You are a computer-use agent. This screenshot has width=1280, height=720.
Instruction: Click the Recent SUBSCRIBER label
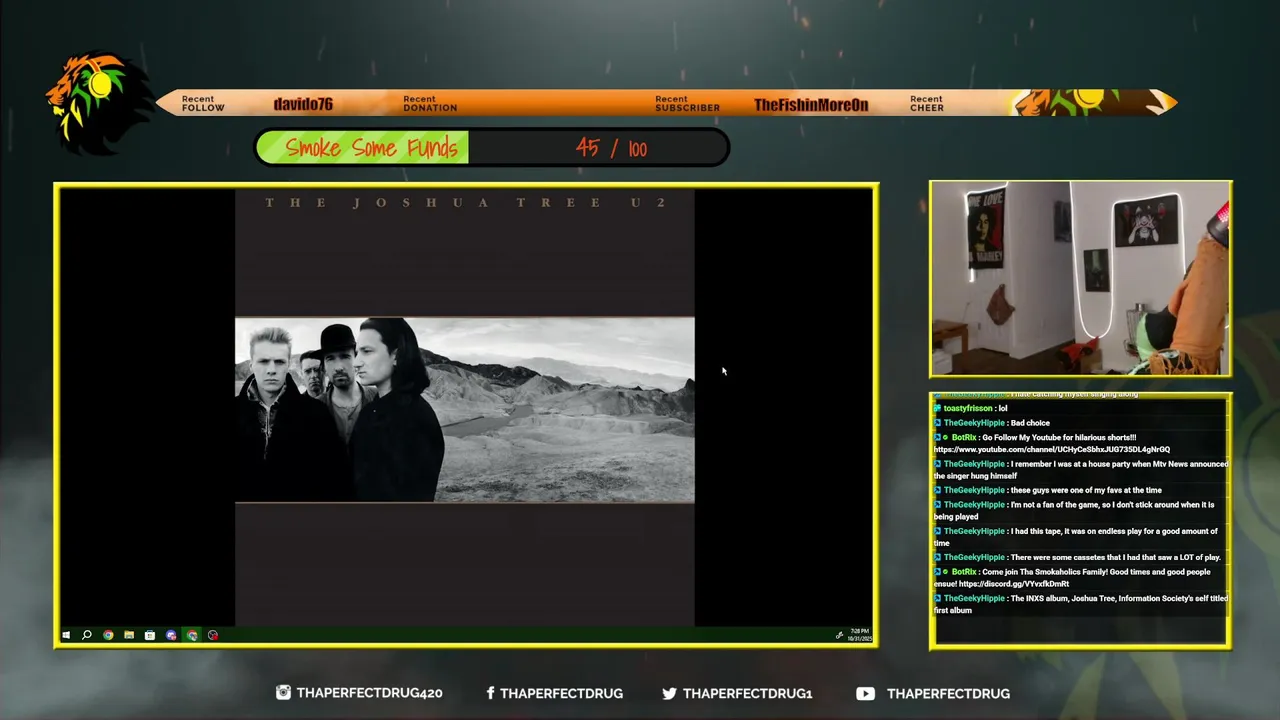pos(687,103)
